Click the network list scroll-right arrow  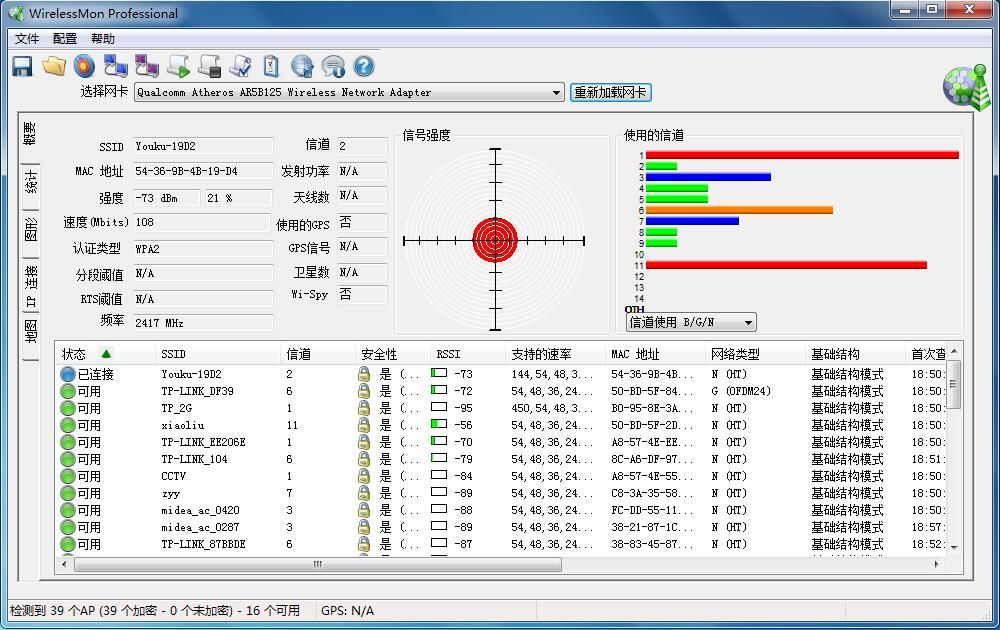pos(936,564)
